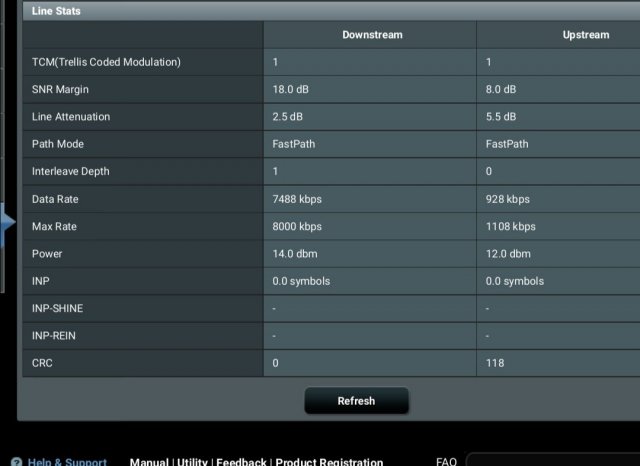This screenshot has width=640, height=466.
Task: Click downstream power 14.0 dbm
Action: tap(295, 254)
